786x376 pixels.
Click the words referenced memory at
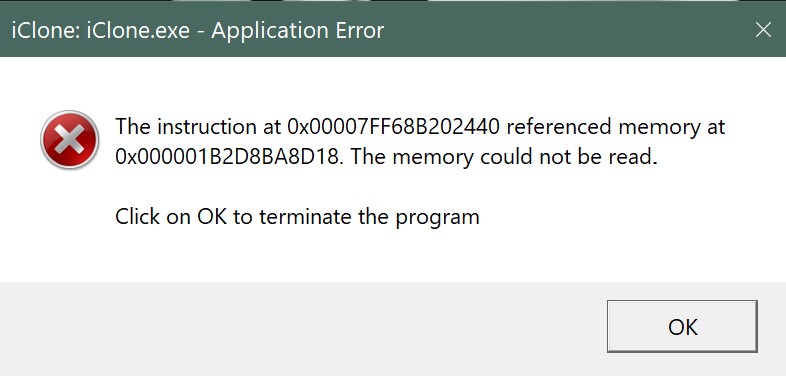point(616,126)
